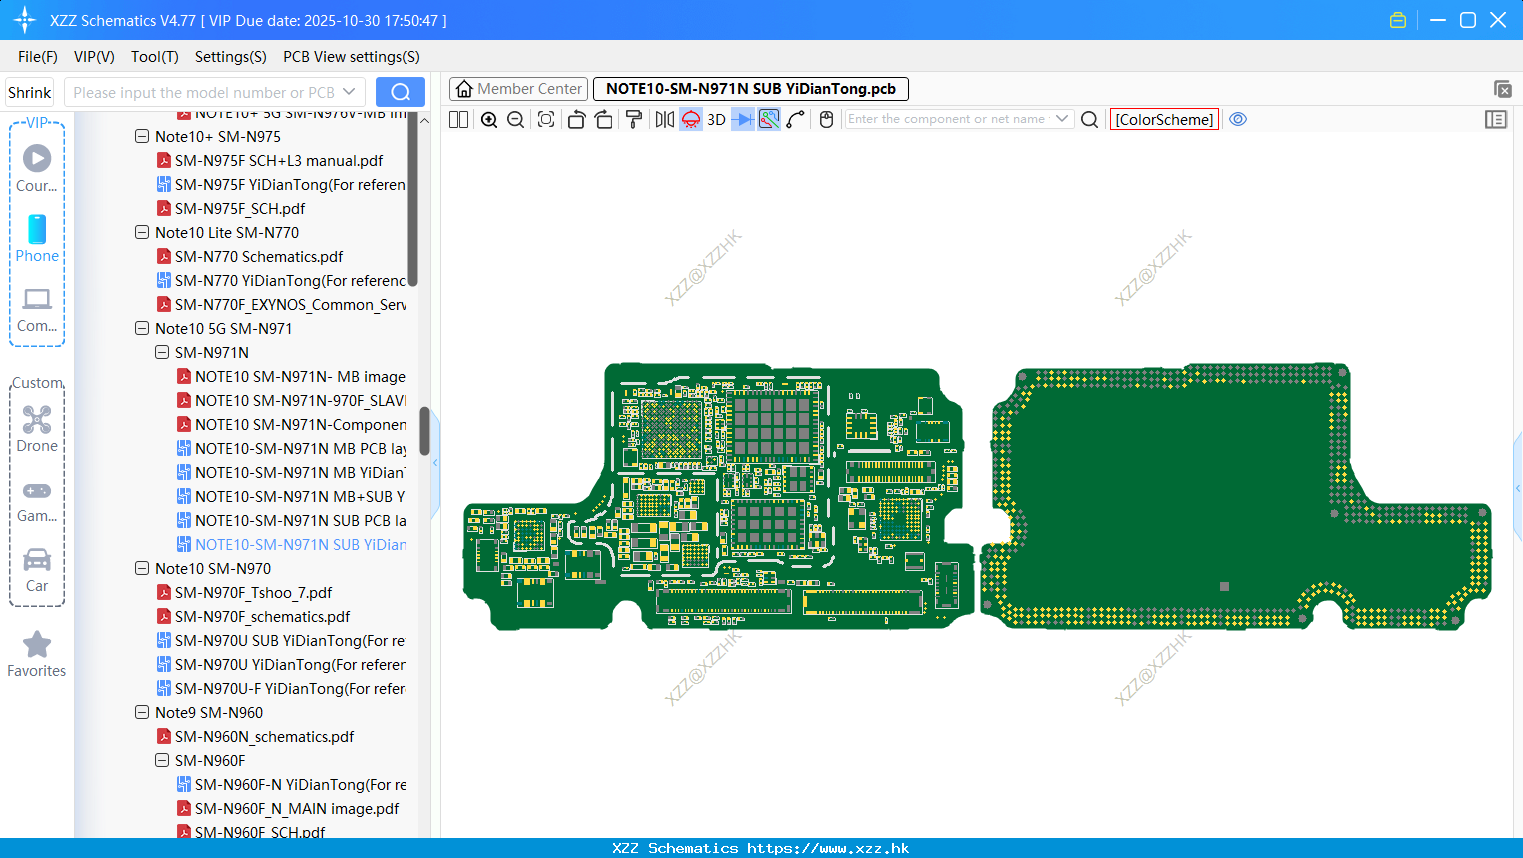
Task: Mirror/flip the PCB board
Action: click(x=665, y=119)
